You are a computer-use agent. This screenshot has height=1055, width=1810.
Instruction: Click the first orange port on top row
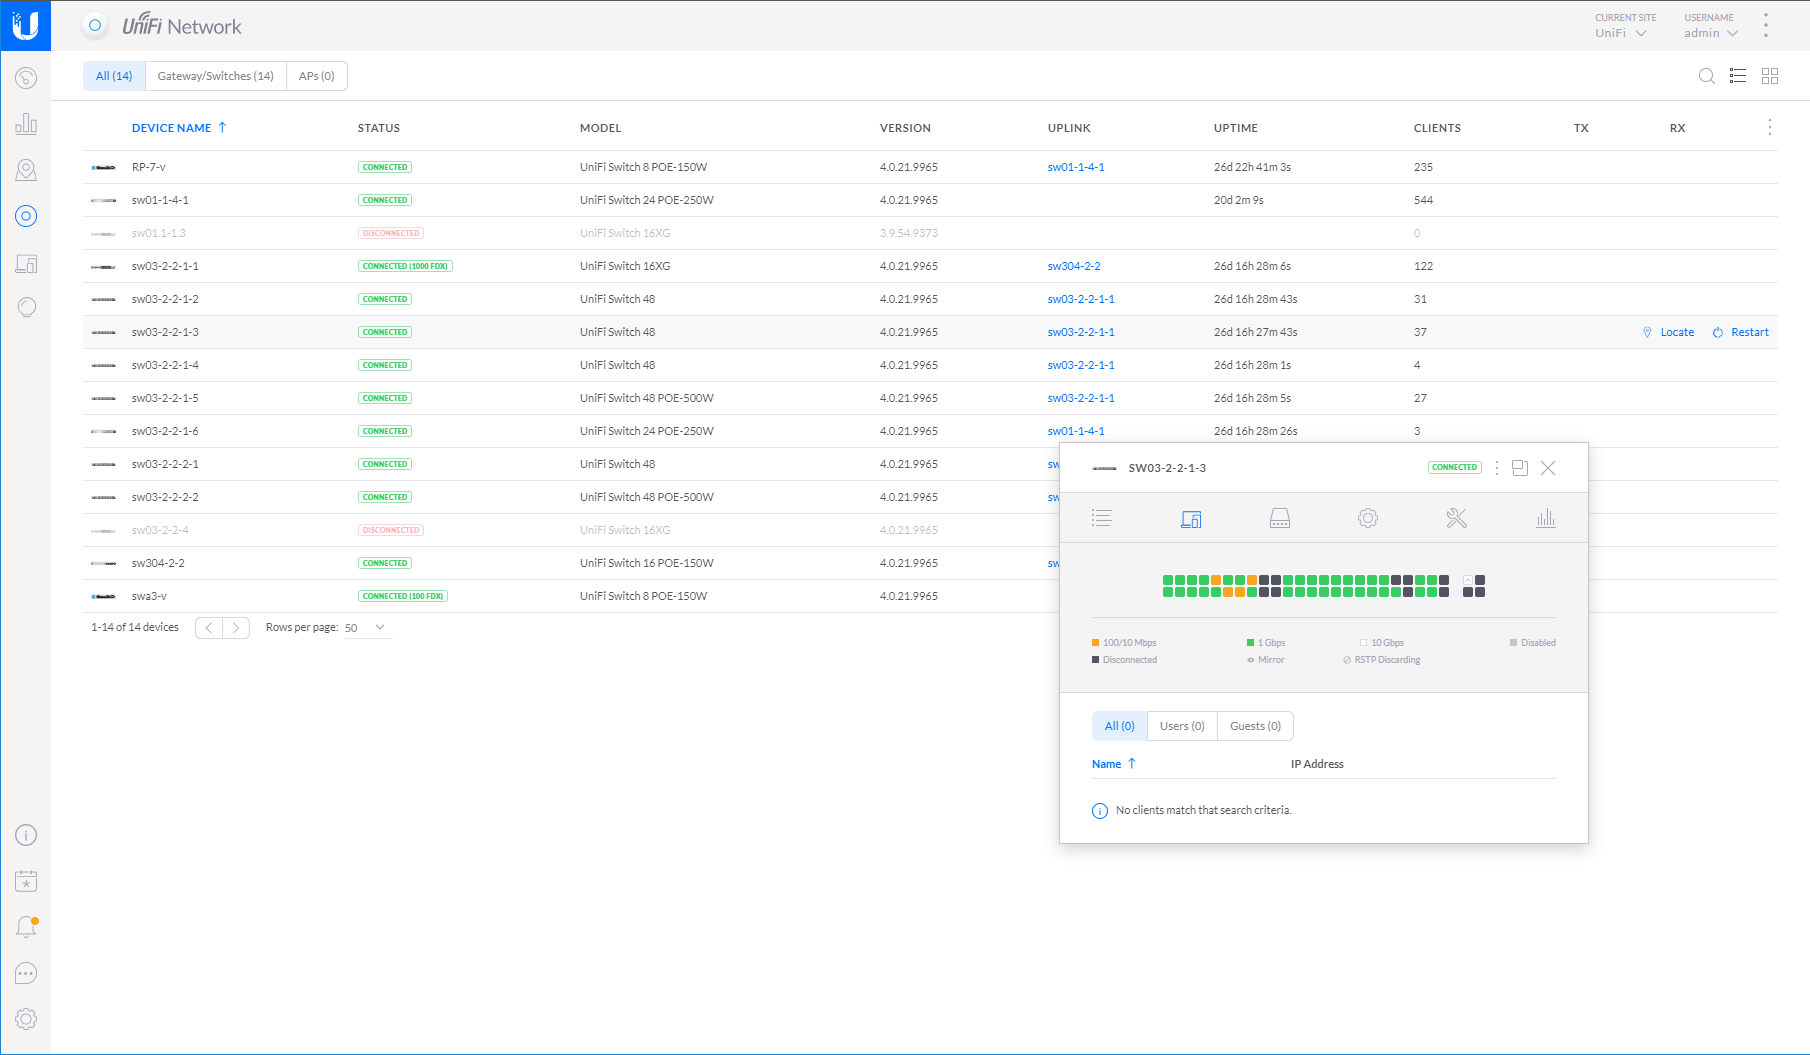click(1216, 580)
